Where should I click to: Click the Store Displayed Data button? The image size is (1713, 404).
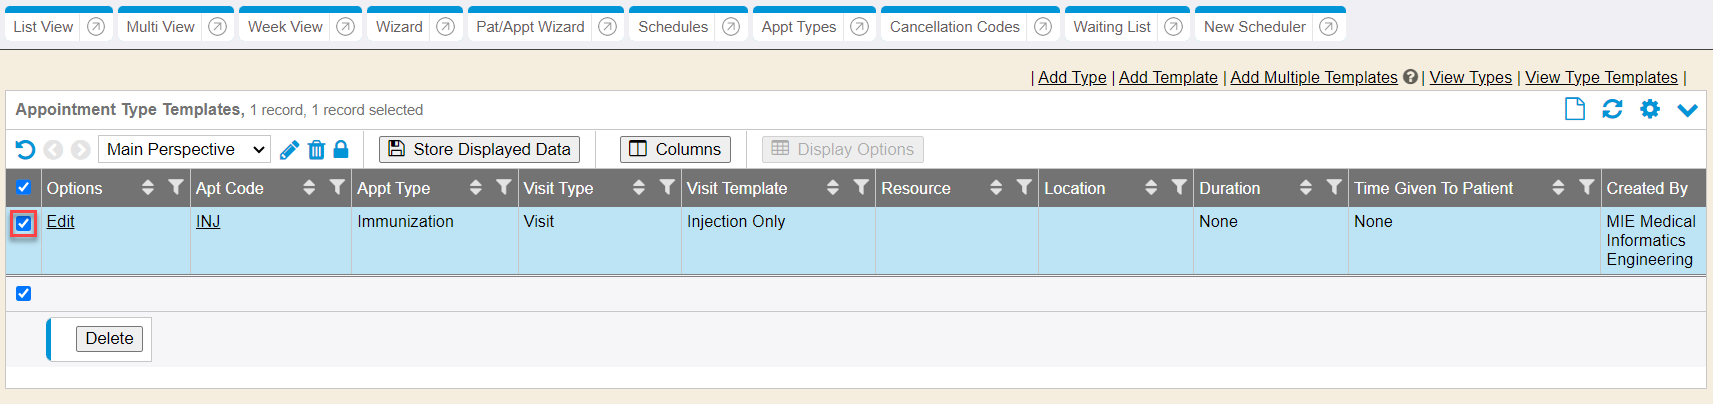click(x=479, y=149)
